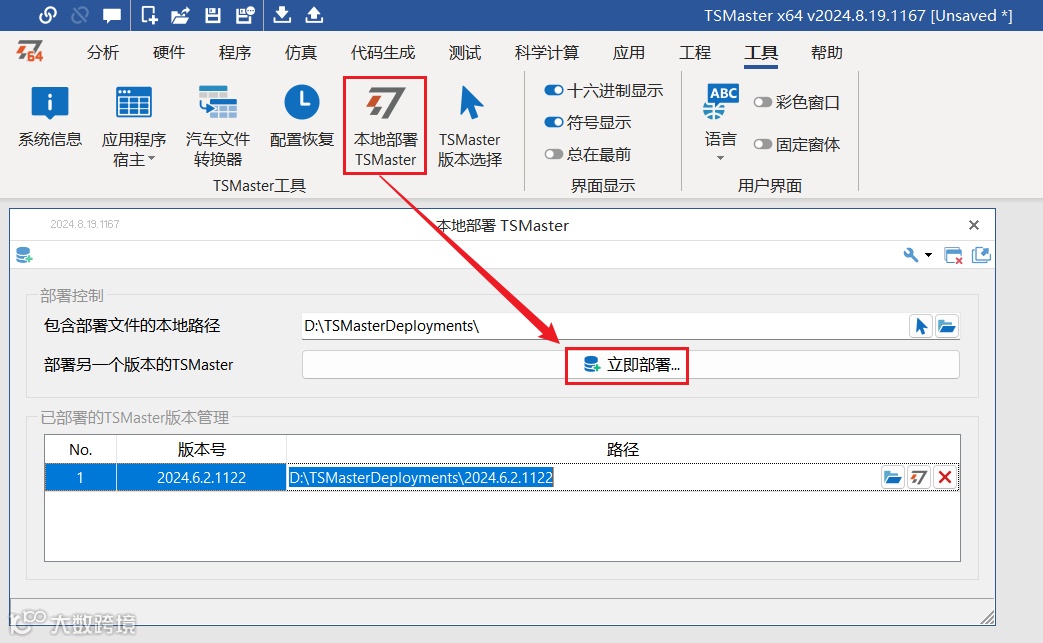Browse folder icon beside deployment path field
The width and height of the screenshot is (1043, 643).
pos(947,326)
